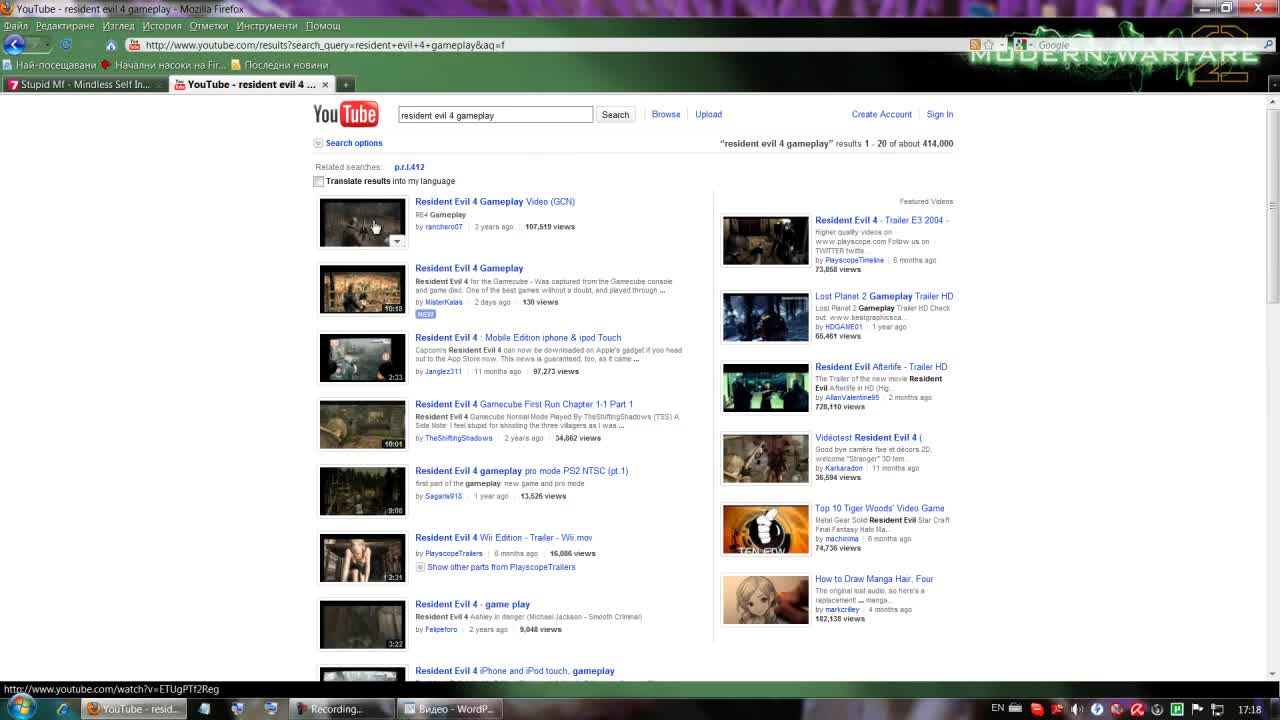This screenshot has height=720, width=1280.
Task: Open the Upload link
Action: coord(708,114)
